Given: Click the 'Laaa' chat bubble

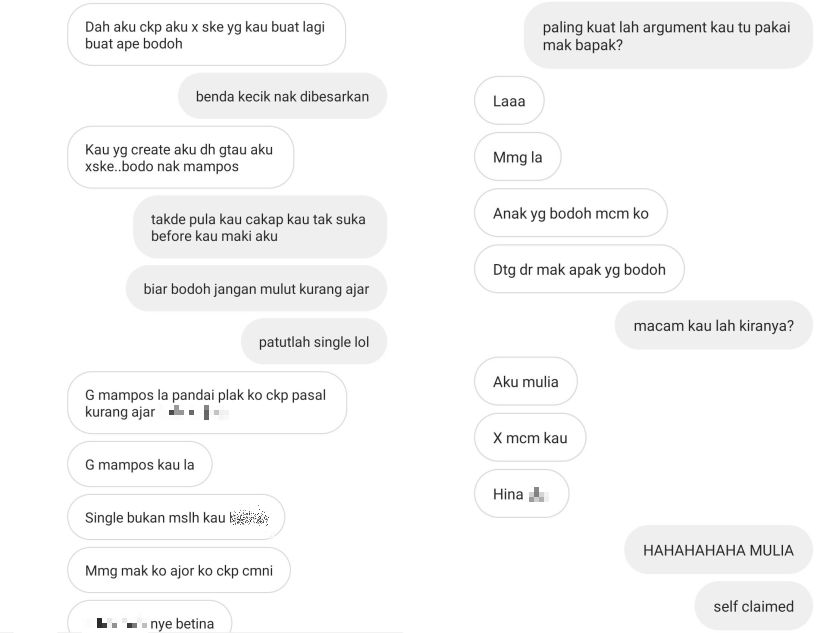Looking at the screenshot, I should (509, 101).
